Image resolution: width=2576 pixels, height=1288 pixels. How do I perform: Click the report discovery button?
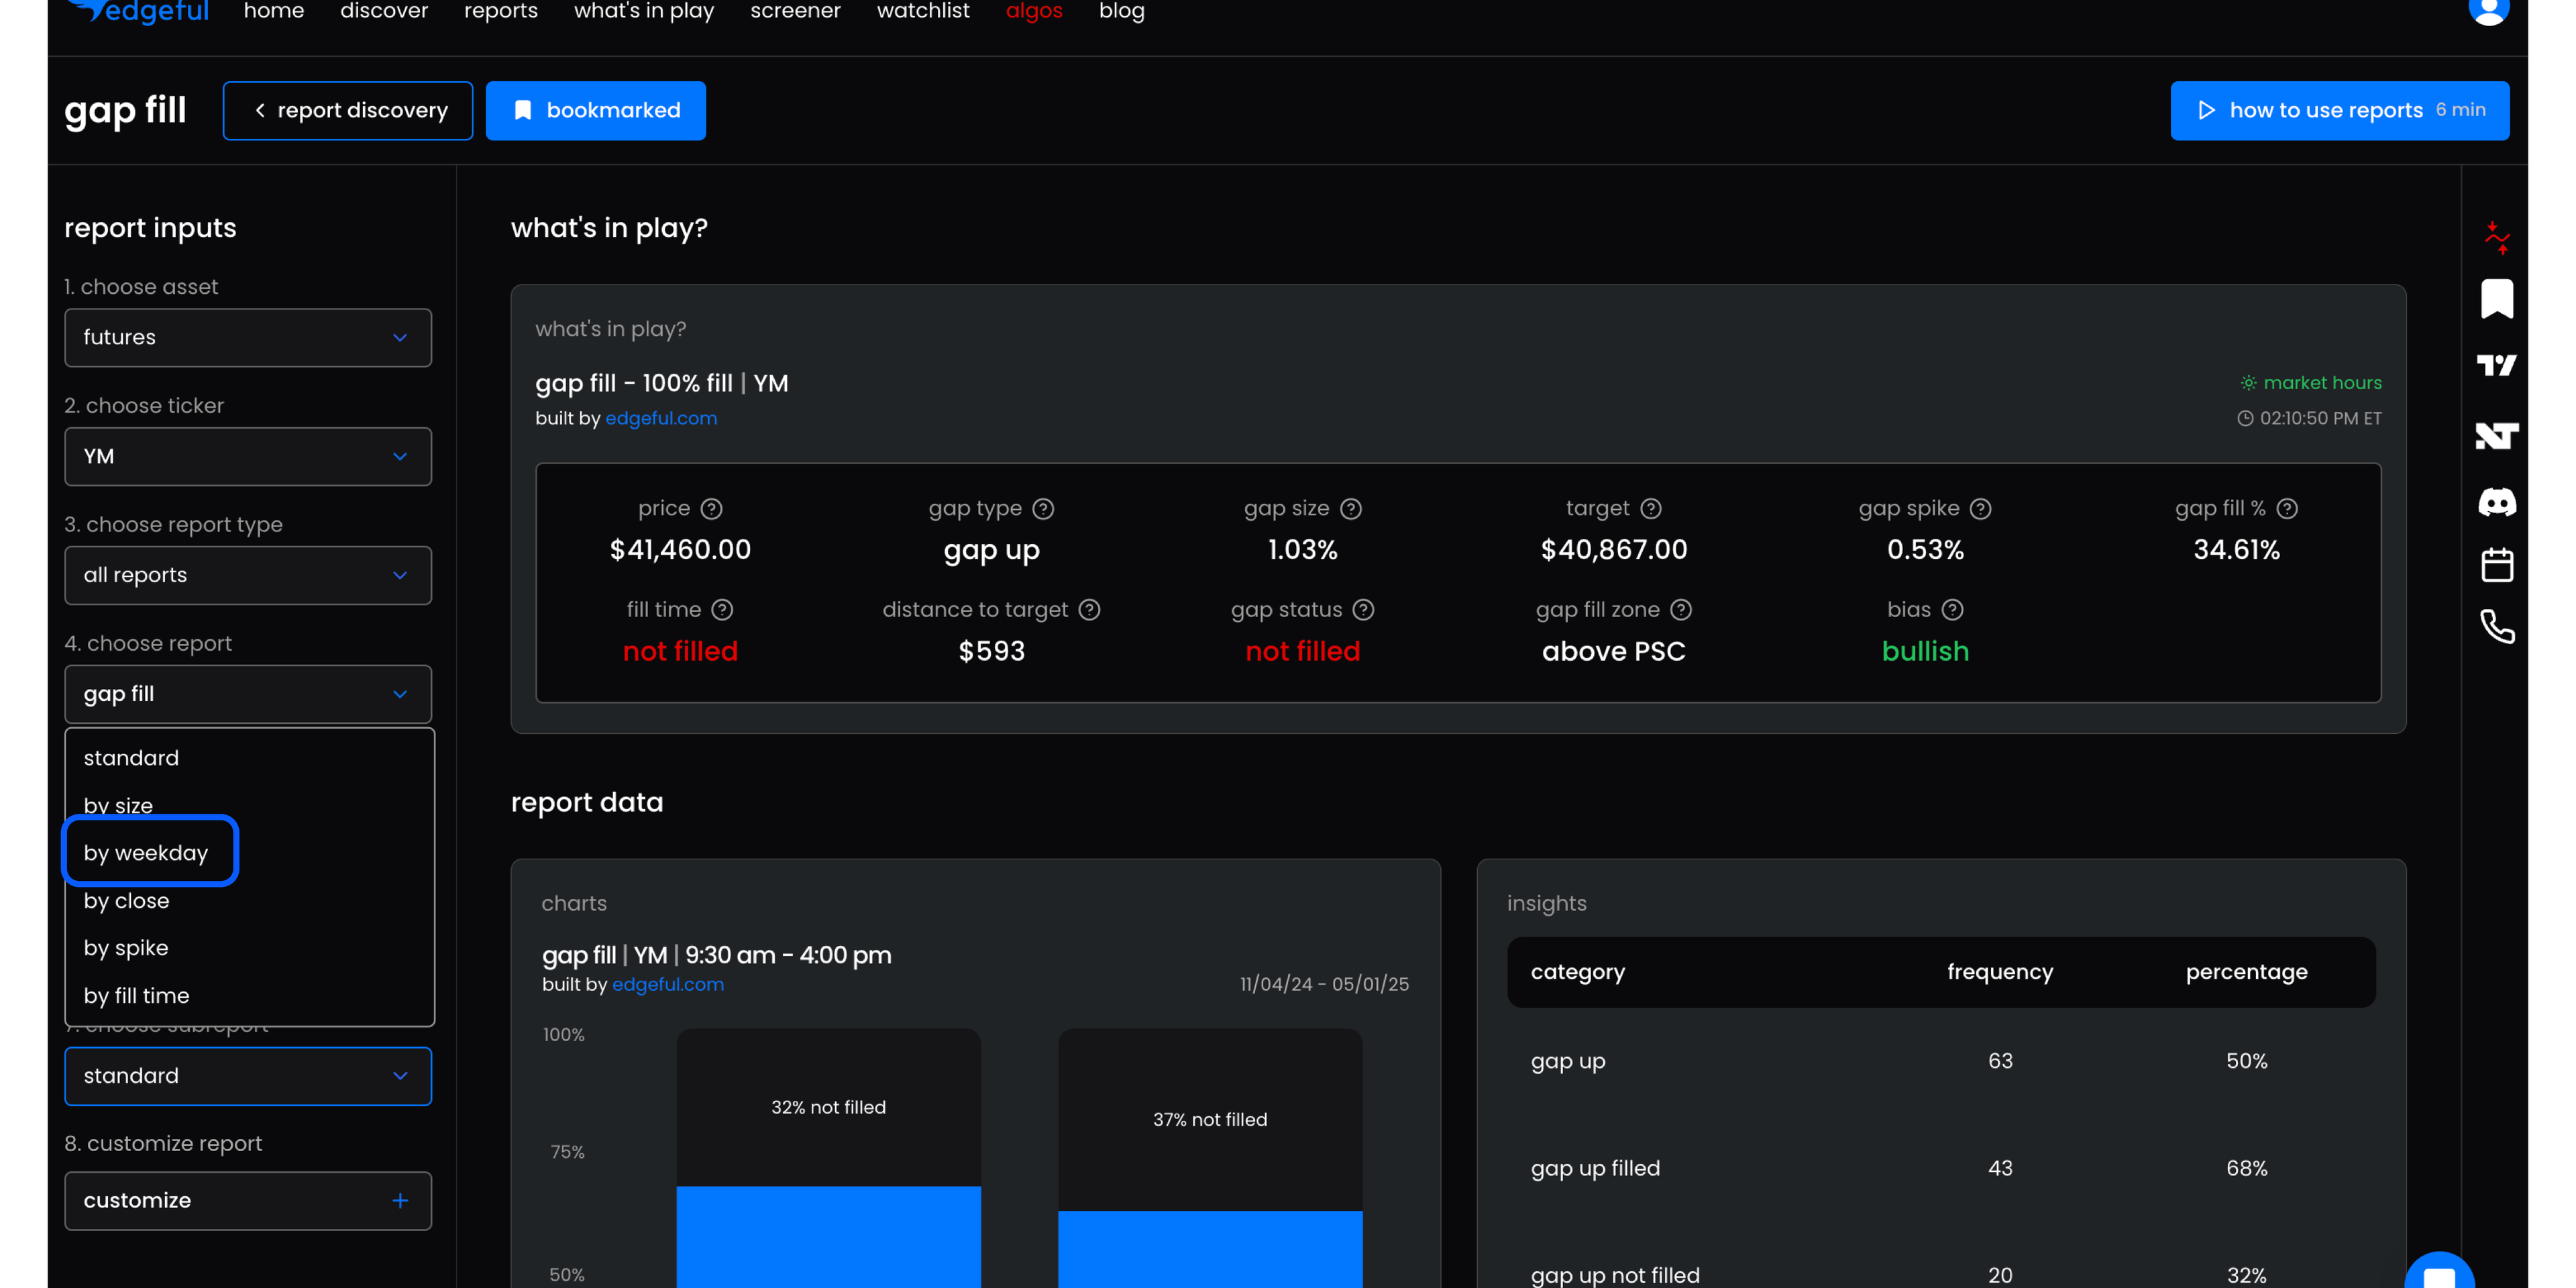[348, 110]
